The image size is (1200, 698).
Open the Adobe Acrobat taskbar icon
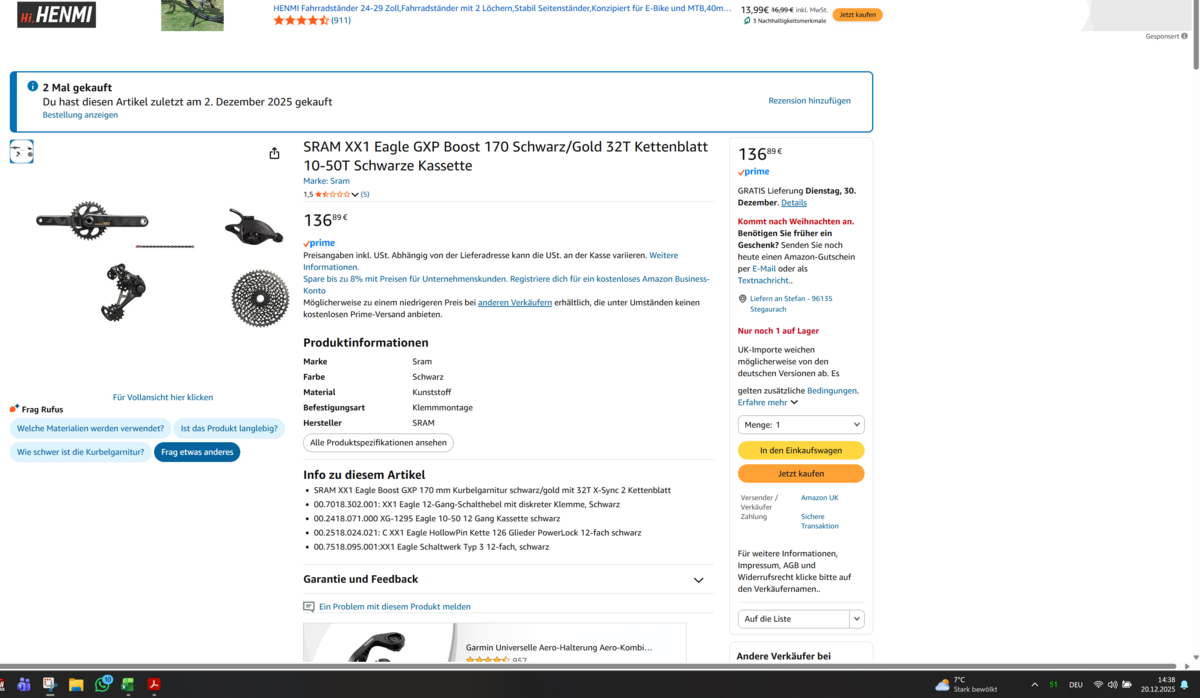click(x=154, y=685)
